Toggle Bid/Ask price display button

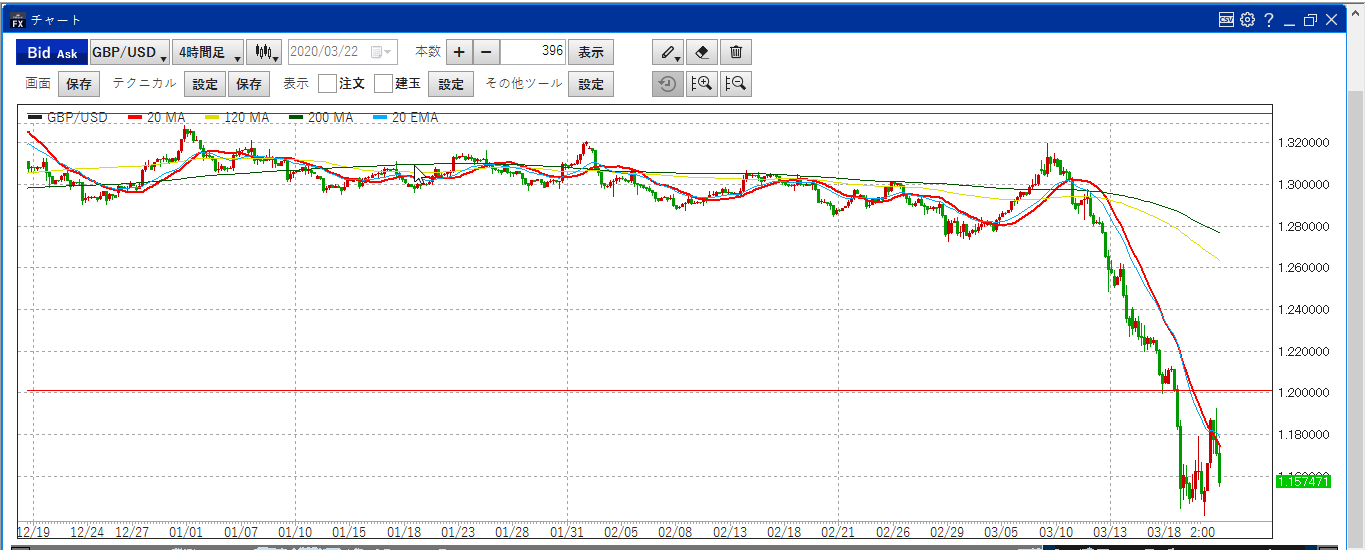point(52,53)
